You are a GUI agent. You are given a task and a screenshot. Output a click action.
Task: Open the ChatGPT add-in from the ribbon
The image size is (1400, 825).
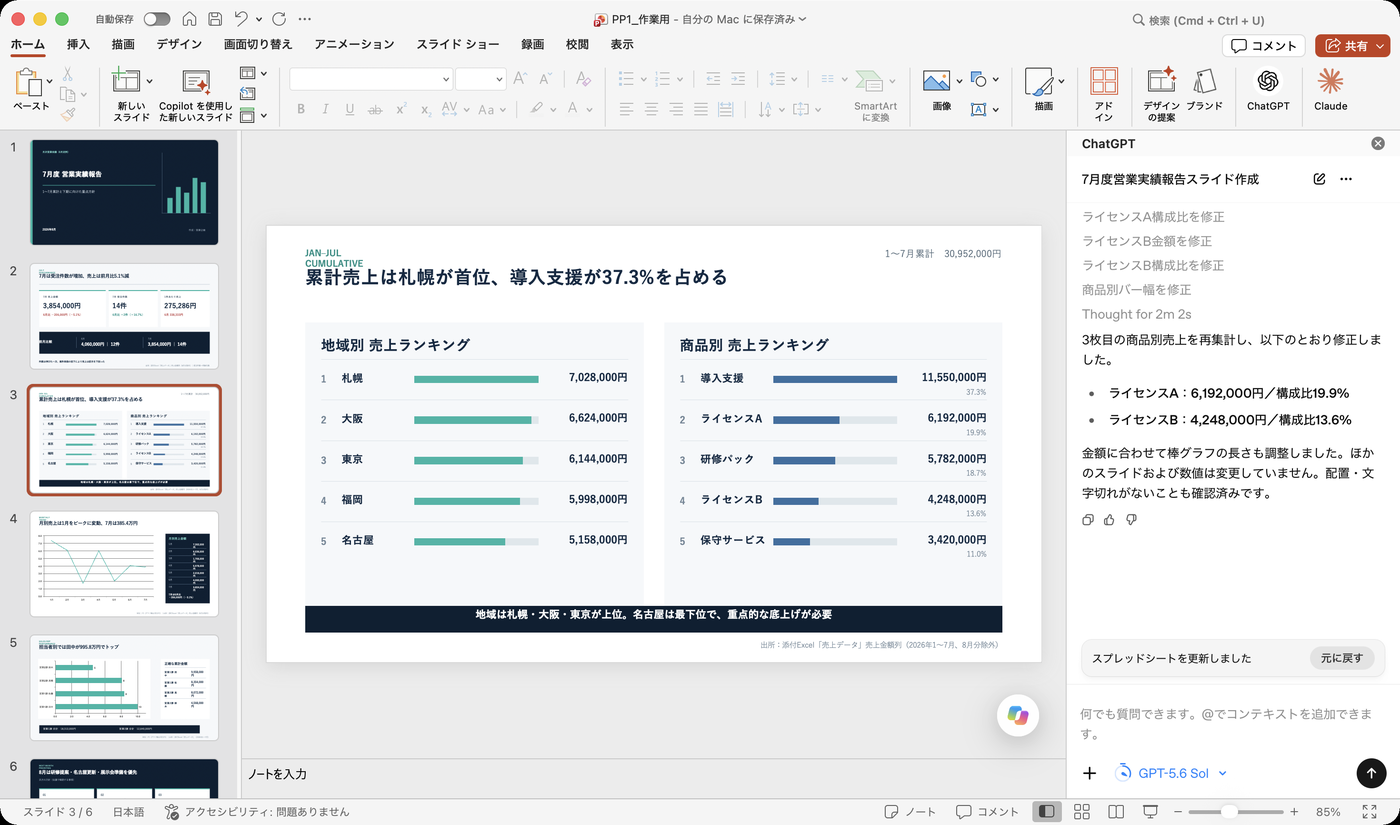coord(1268,89)
